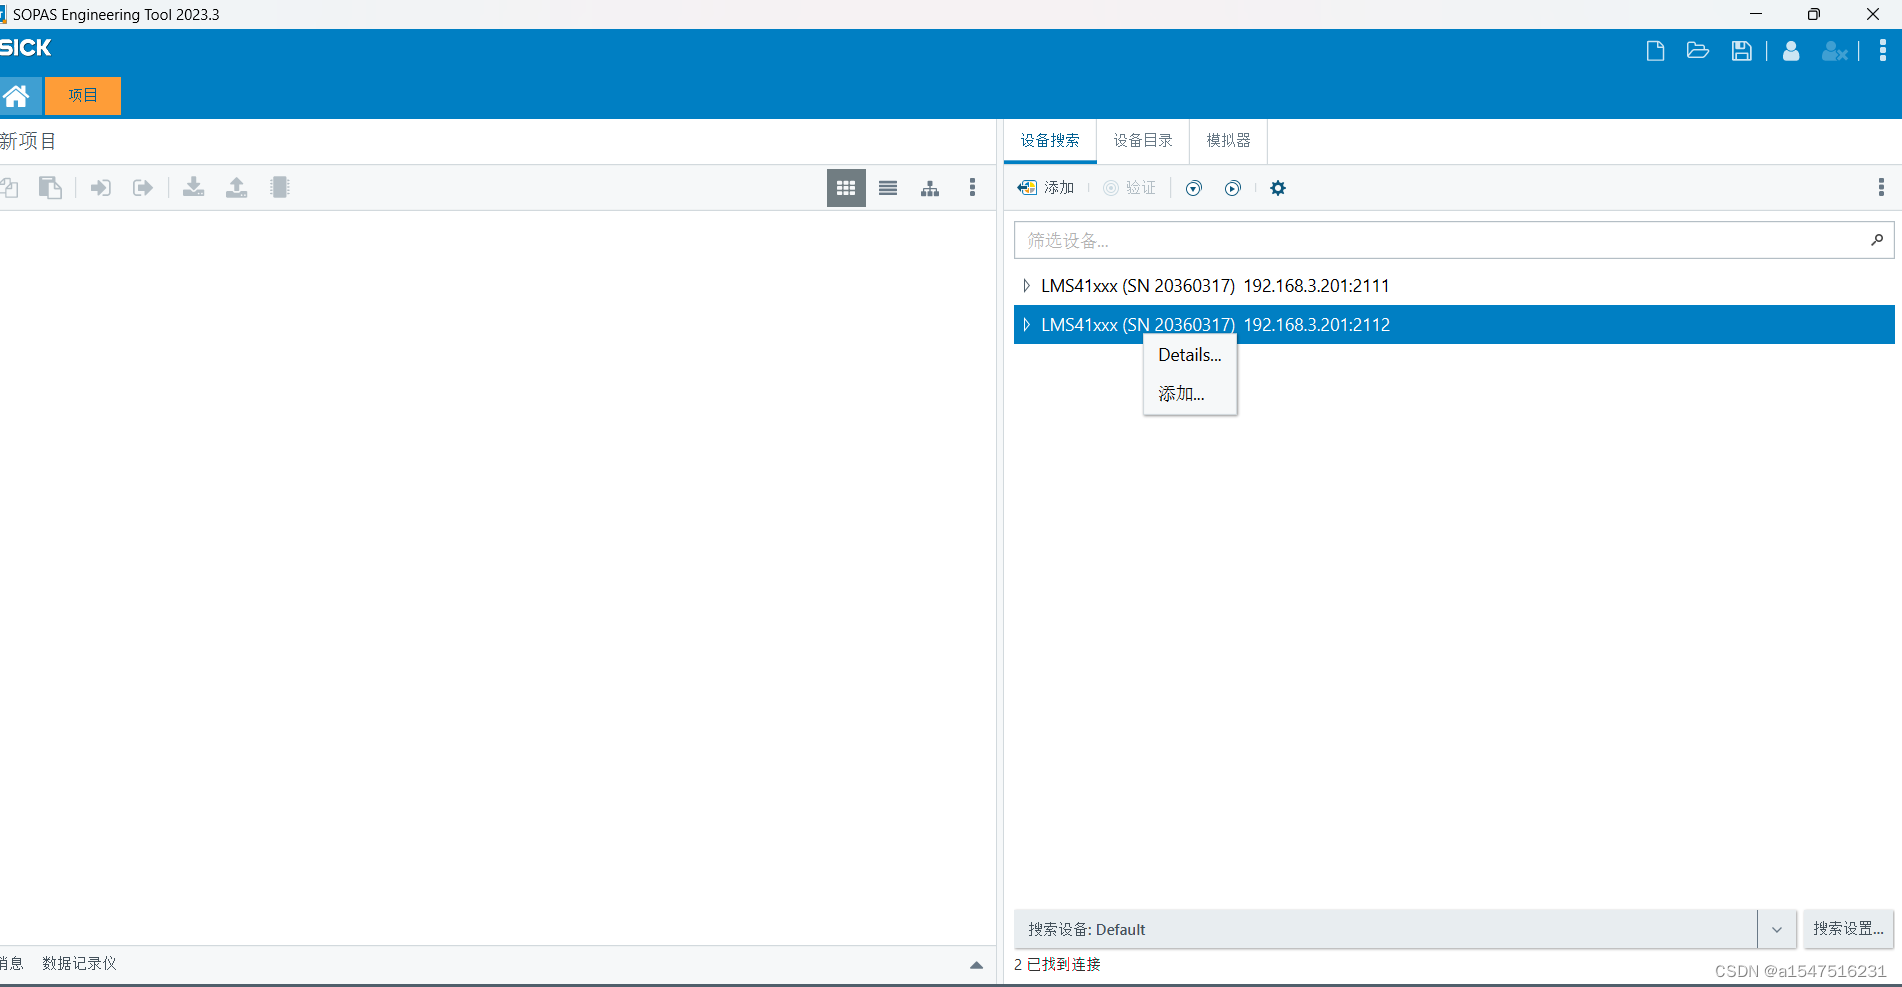Open the 项目 tab

(83, 96)
